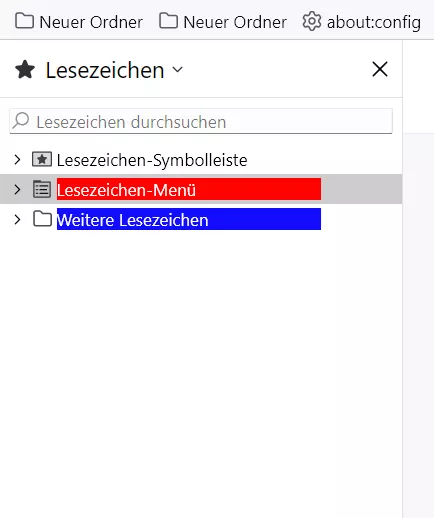Expand the Lesezeichen-Symbolleiste tree node
Image resolution: width=434 pixels, height=518 pixels.
coord(17,160)
